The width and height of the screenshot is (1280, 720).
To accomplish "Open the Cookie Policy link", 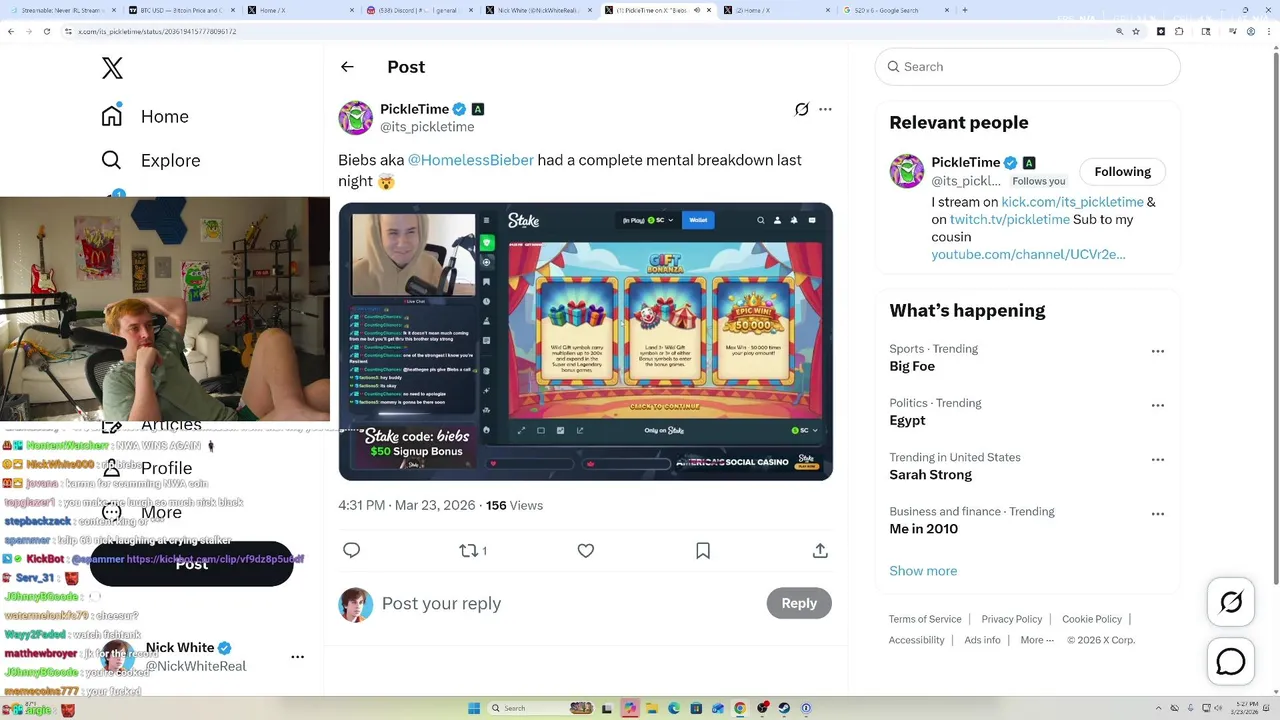I will [x=1091, y=619].
